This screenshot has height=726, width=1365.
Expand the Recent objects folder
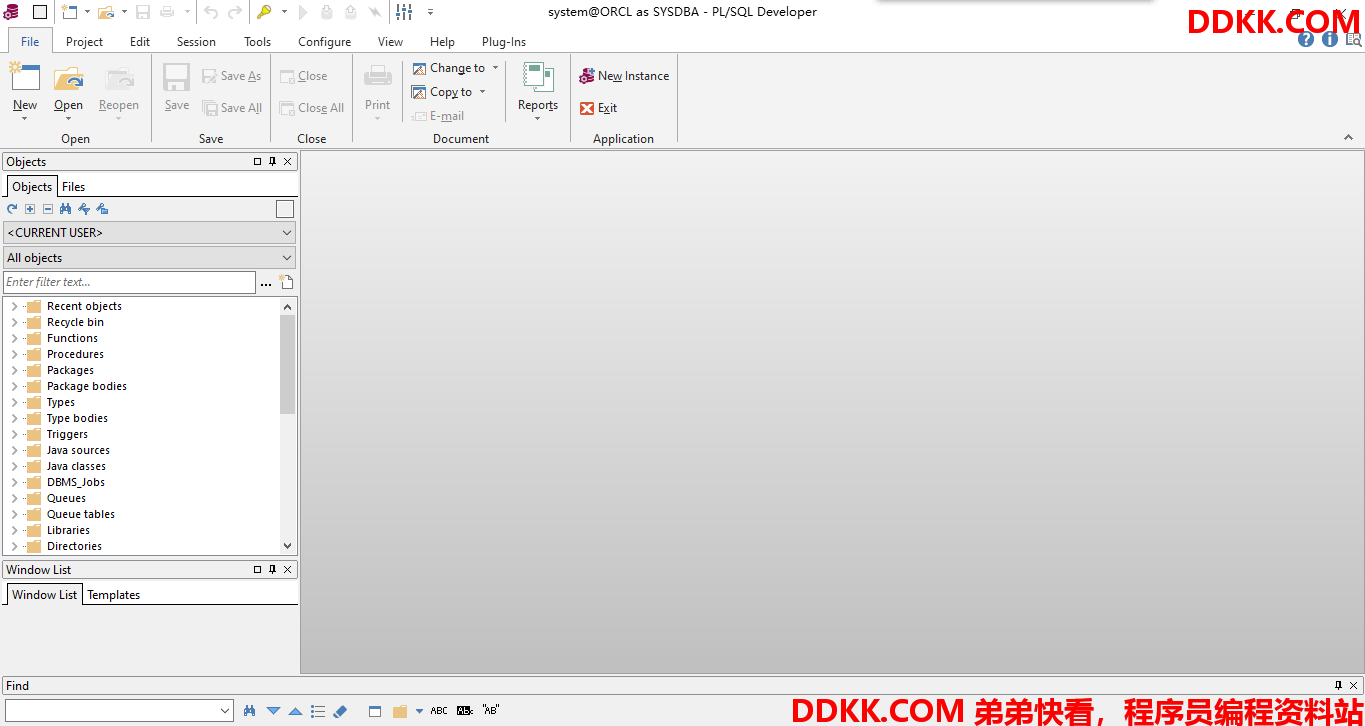(14, 306)
